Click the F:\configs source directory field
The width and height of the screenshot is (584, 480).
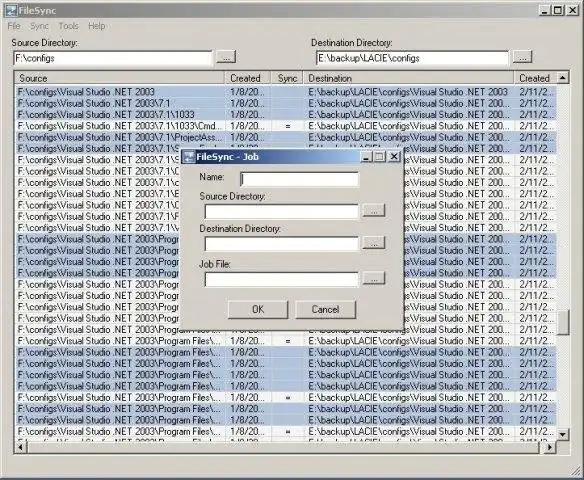pyautogui.click(x=113, y=58)
